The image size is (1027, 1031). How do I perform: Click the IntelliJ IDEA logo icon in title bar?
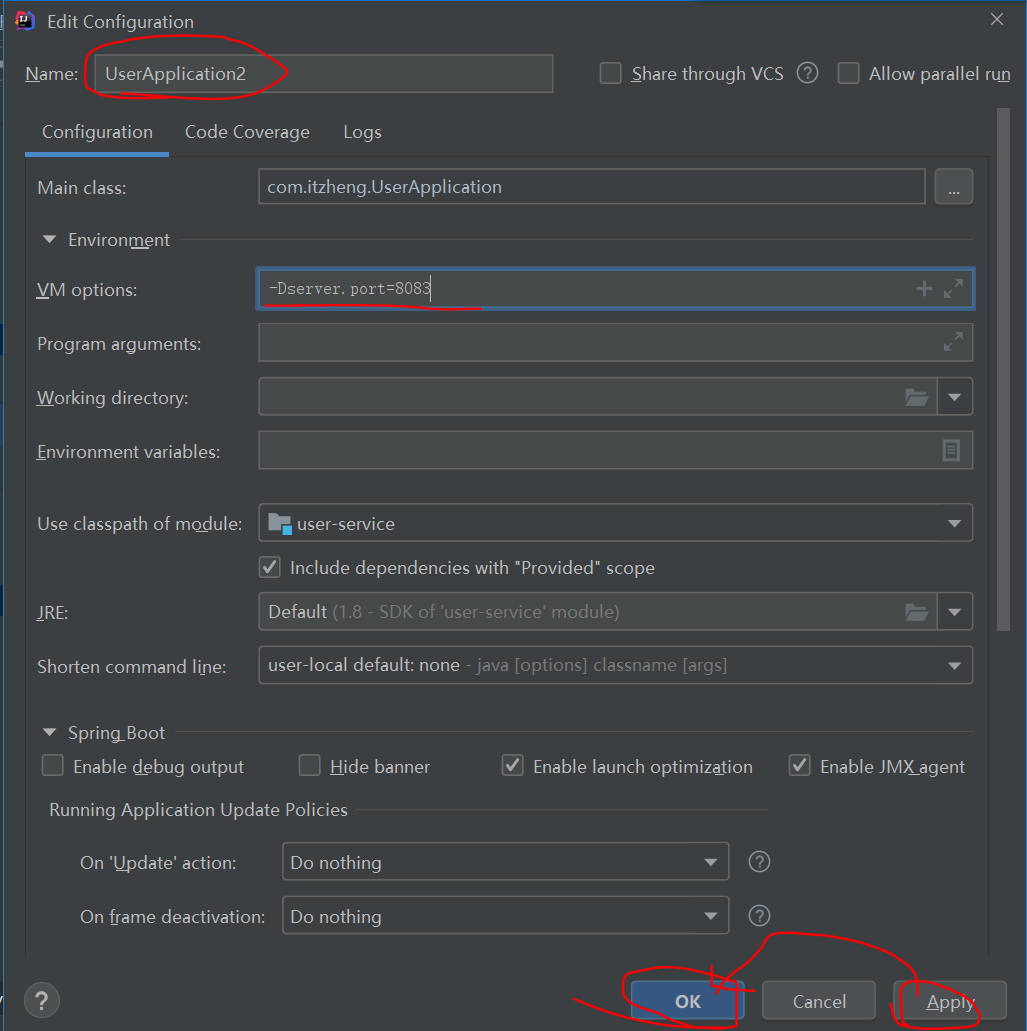tap(24, 21)
